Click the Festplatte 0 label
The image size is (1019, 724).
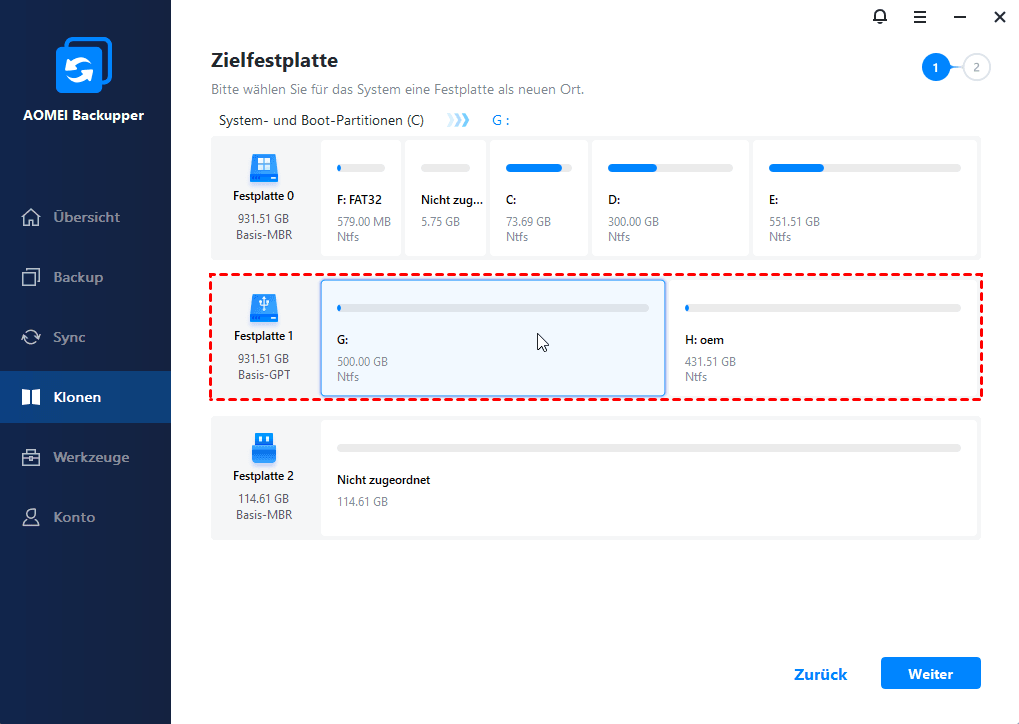point(263,196)
